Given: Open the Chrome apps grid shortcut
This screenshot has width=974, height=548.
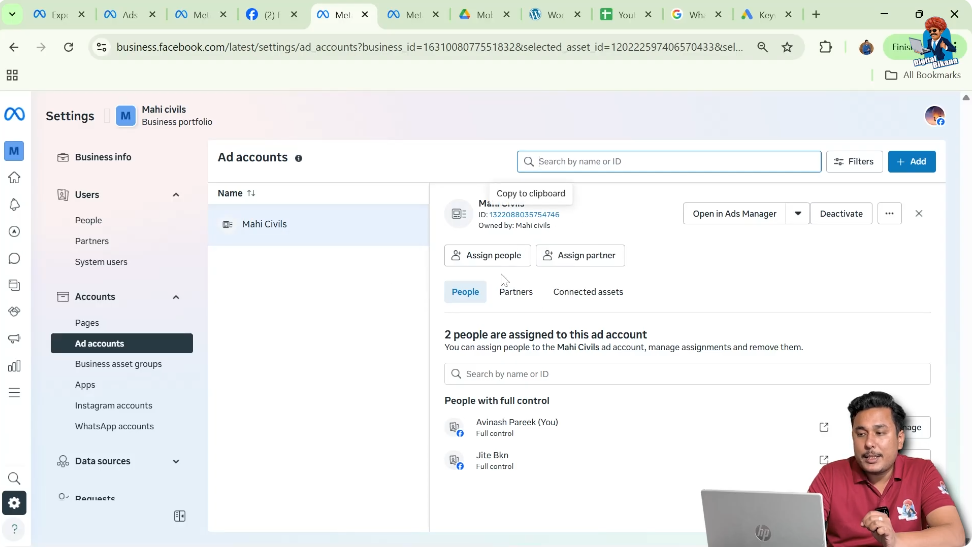Looking at the screenshot, I should pos(12,75).
